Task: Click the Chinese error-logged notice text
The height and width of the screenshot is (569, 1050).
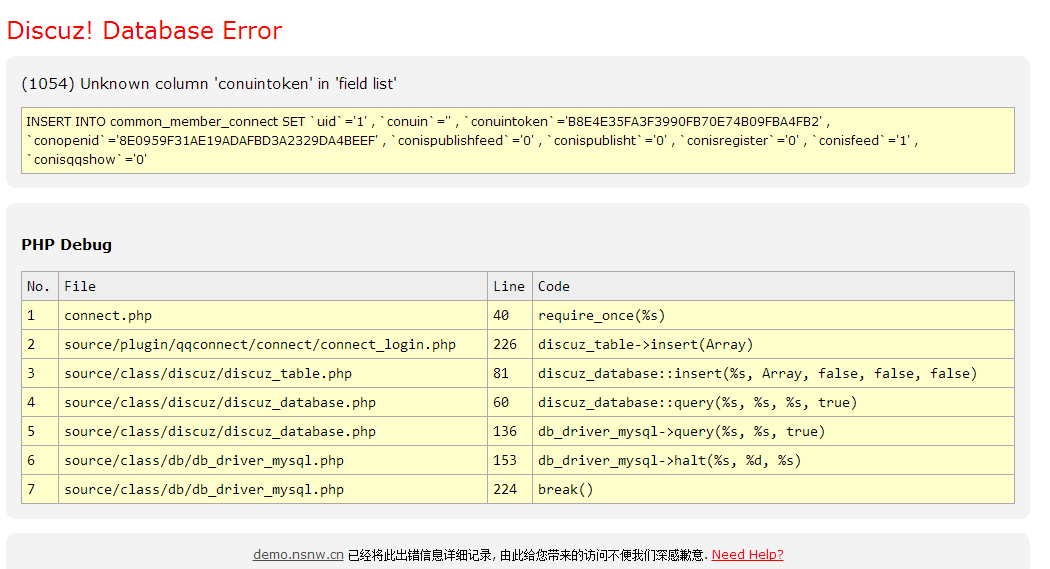Action: pos(528,555)
